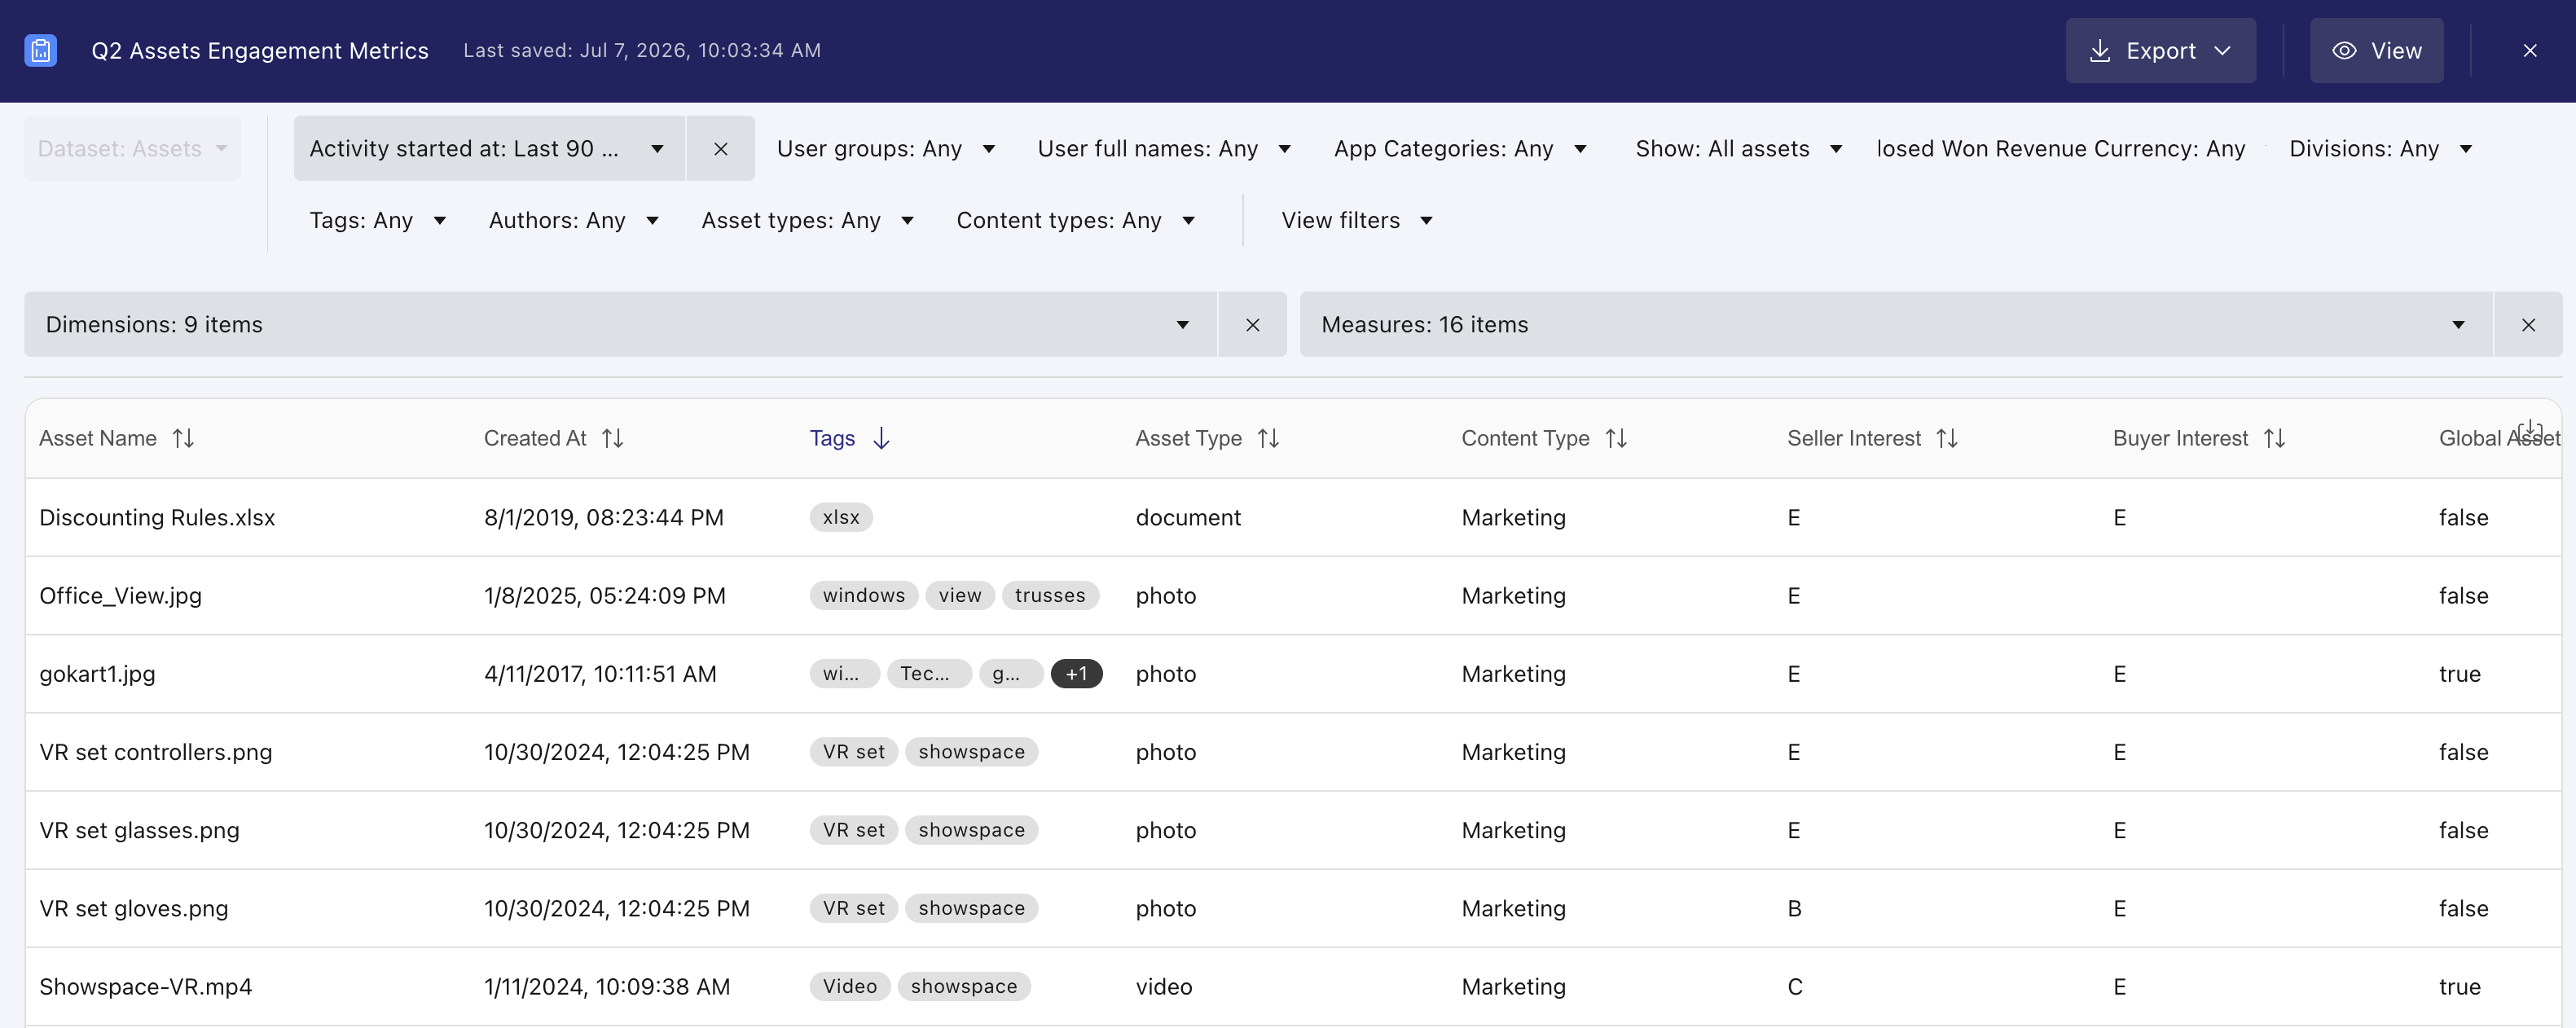
Task: Sort by Content Type column
Action: point(1616,438)
